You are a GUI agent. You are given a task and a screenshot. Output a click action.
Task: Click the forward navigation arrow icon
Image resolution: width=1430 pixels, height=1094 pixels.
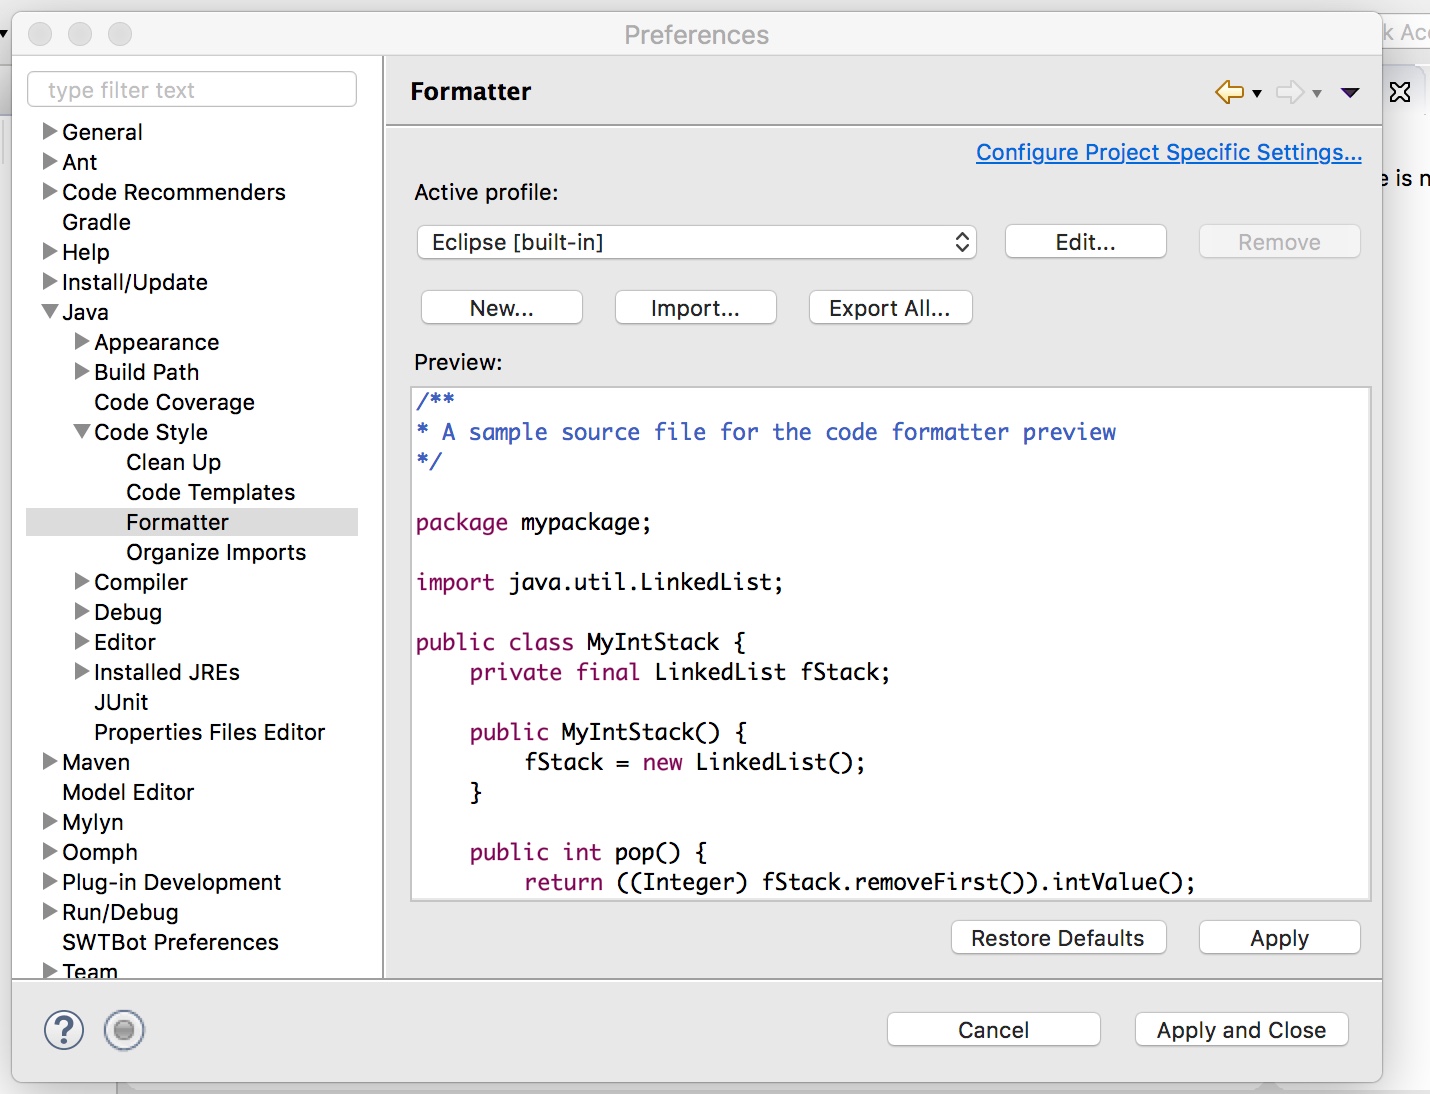click(x=1290, y=92)
